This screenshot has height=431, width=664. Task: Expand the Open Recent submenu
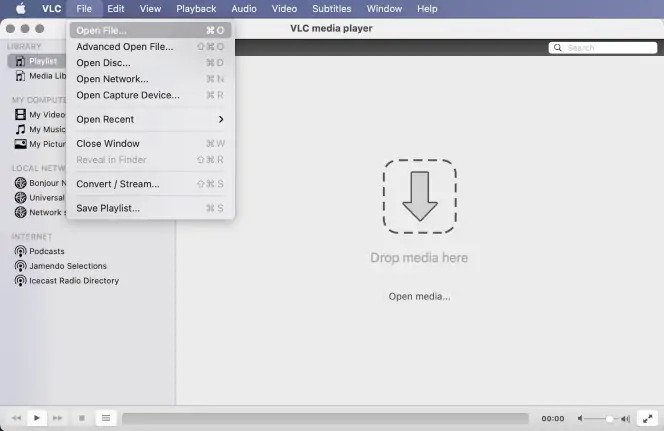pos(150,119)
